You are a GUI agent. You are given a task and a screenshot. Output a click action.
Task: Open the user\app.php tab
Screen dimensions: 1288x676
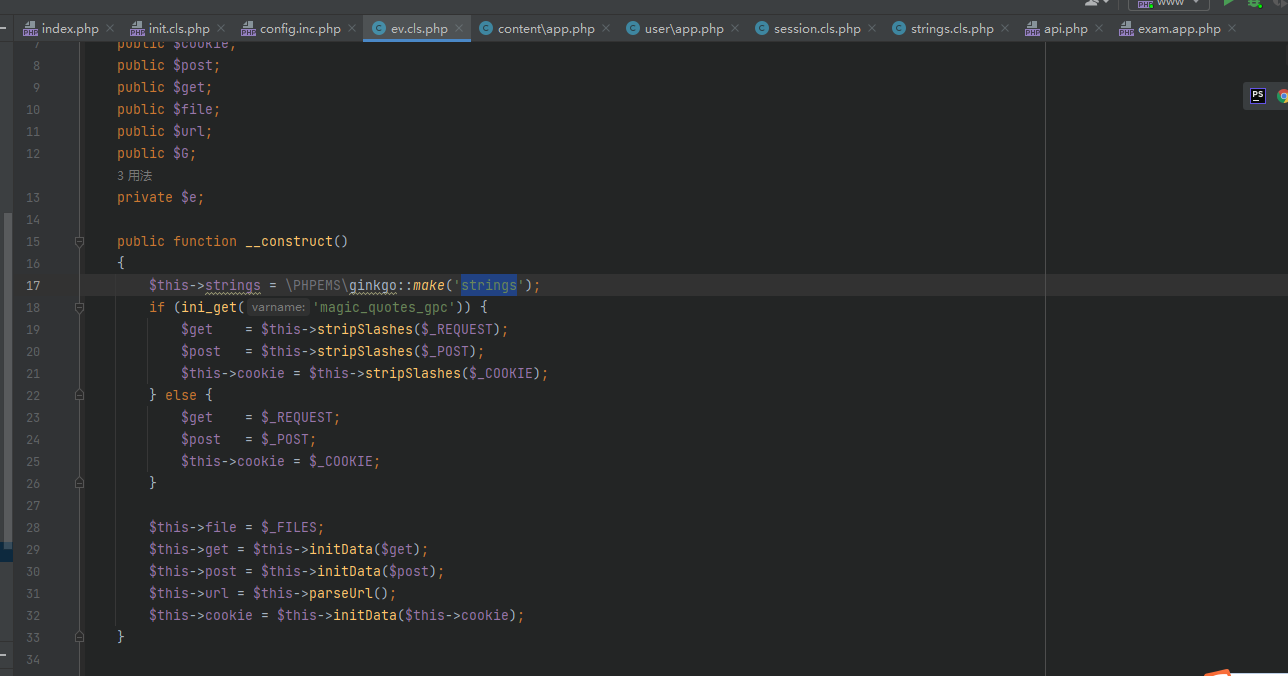click(x=684, y=29)
